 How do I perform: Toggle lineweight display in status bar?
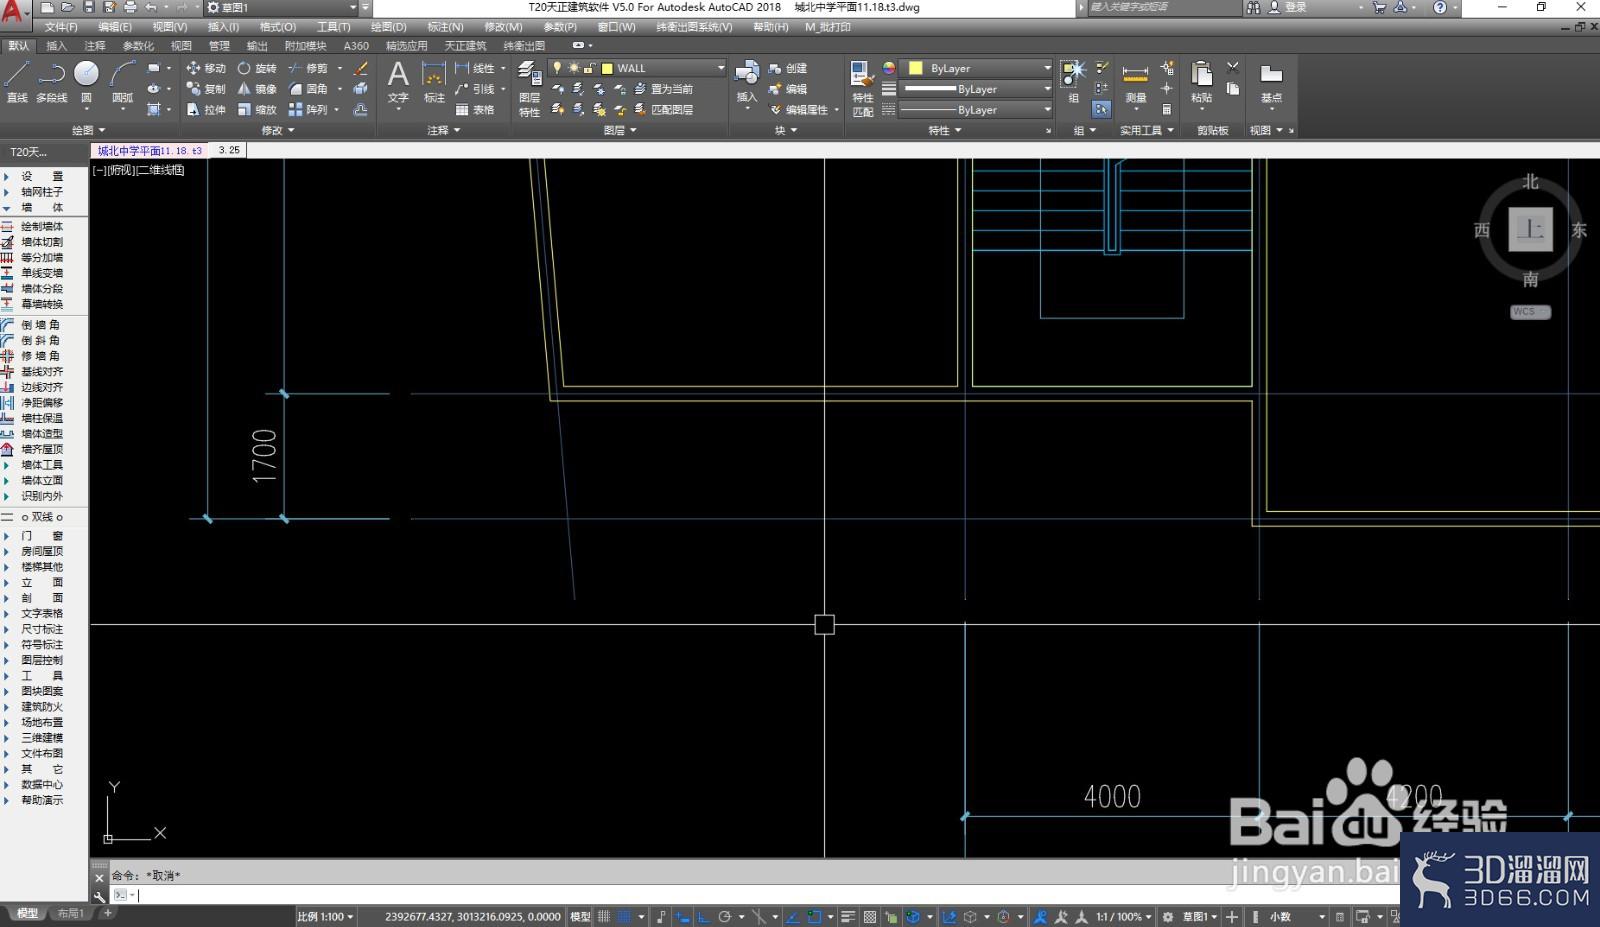pos(848,916)
